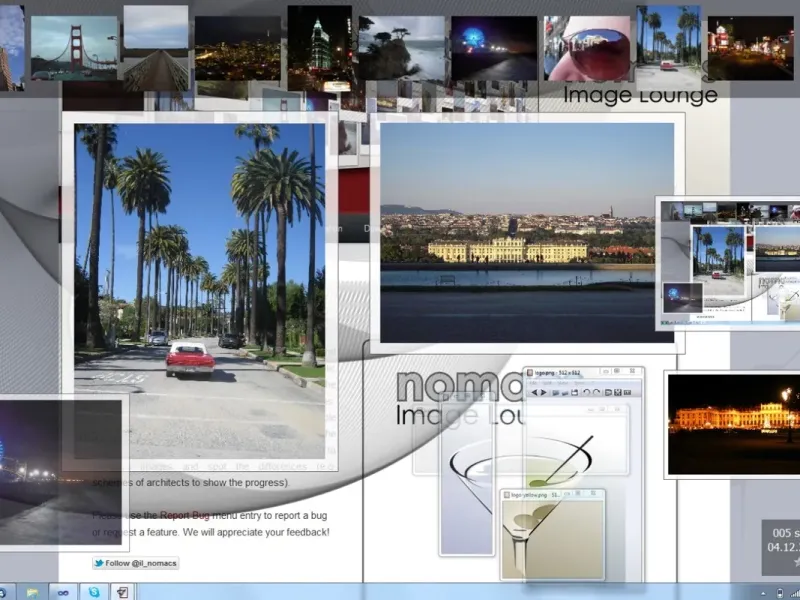Click the save icon in logo.png toolbar
The image size is (800, 600).
pos(574,392)
